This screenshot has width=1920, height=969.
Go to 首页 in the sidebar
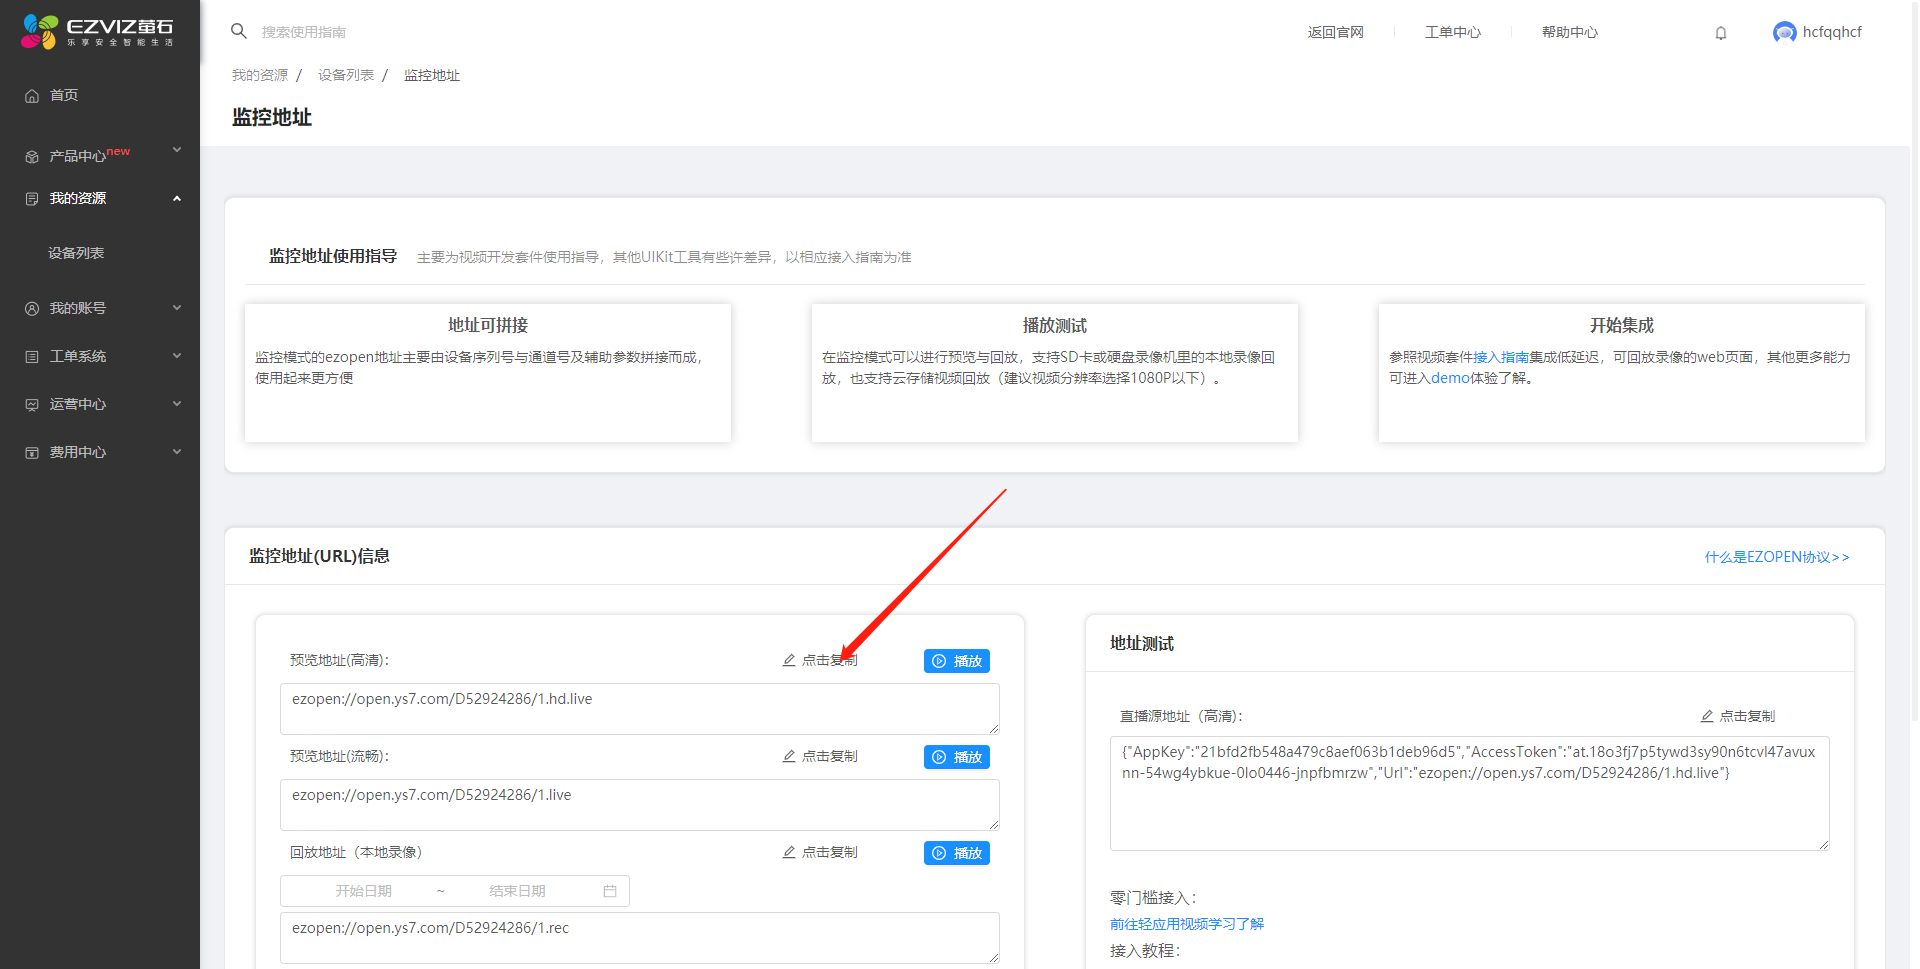tap(64, 95)
